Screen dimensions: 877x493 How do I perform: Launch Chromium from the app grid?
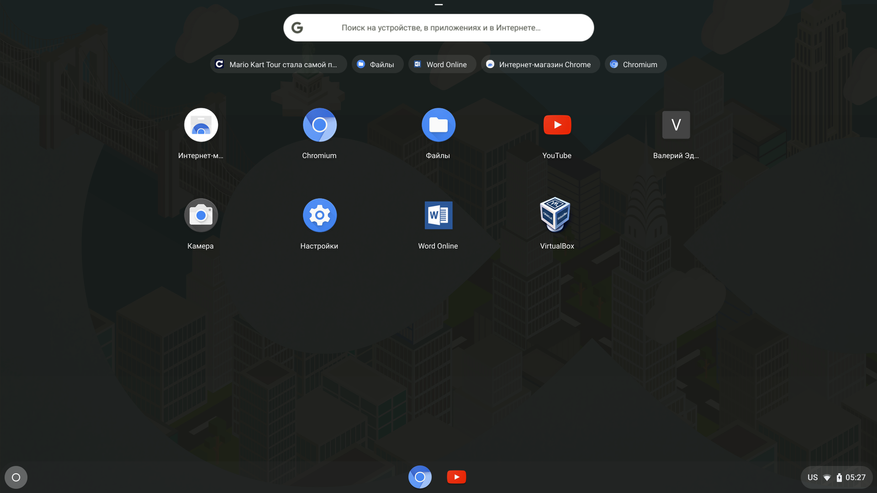(x=319, y=125)
